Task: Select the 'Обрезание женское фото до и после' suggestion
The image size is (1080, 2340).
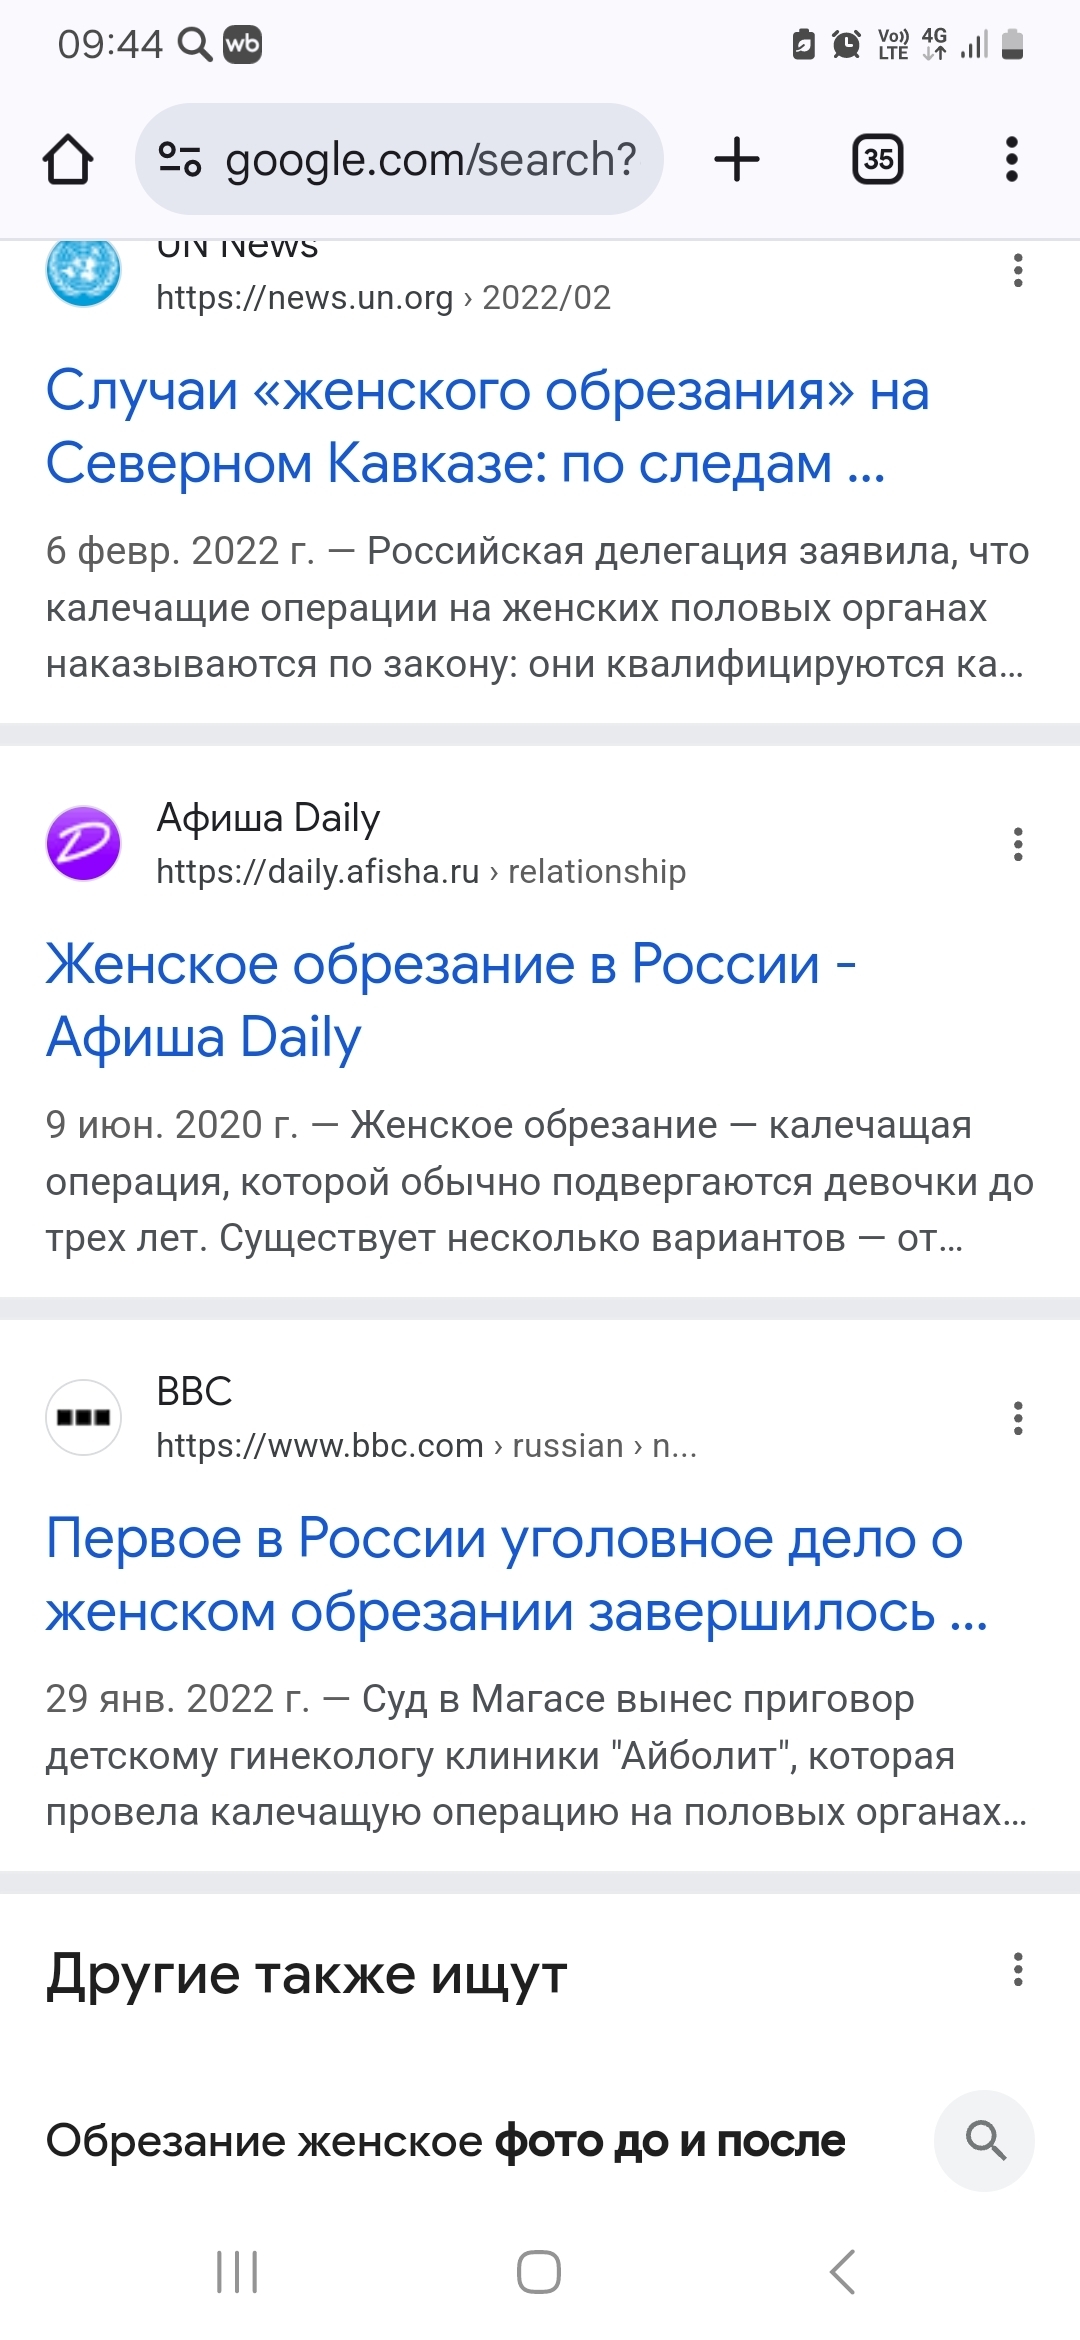Action: 446,2141
